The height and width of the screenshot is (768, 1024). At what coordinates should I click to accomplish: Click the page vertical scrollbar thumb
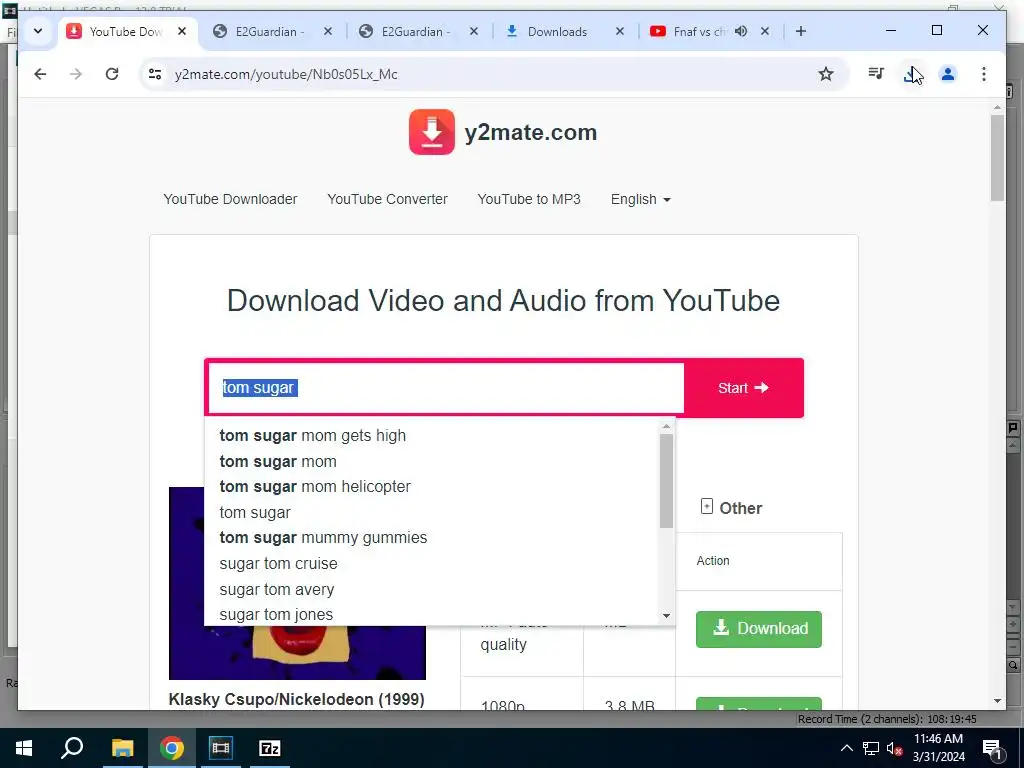pos(997,158)
